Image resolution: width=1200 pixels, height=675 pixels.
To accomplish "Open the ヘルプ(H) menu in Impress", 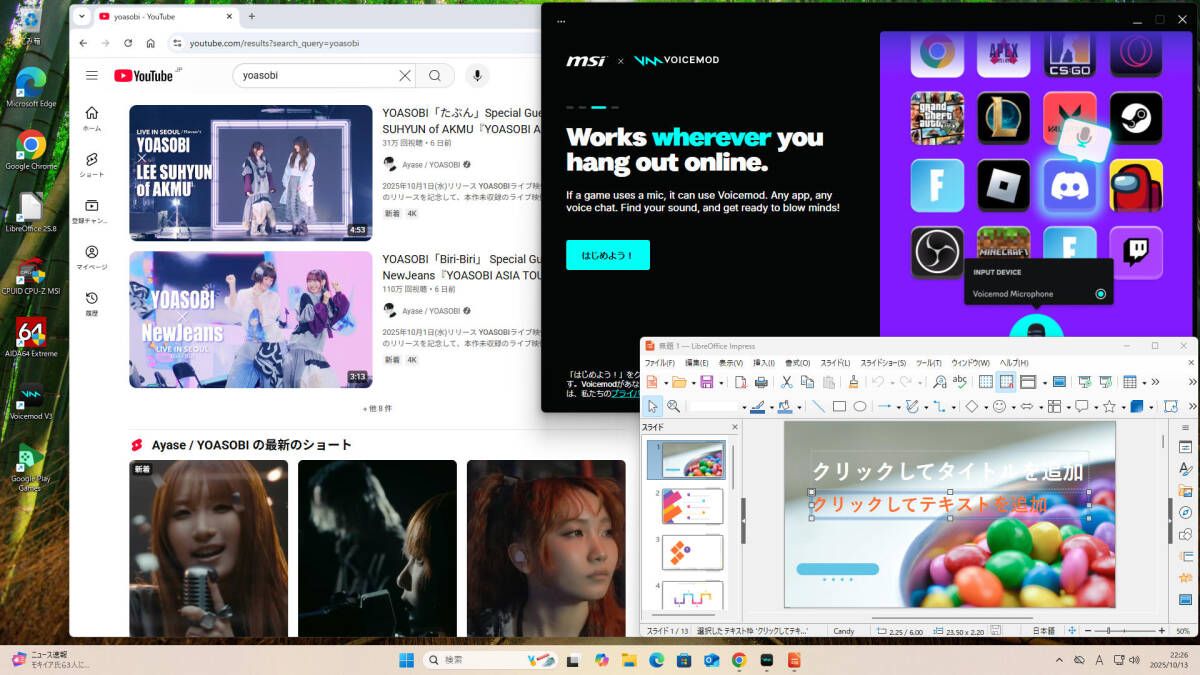I will pos(1014,362).
